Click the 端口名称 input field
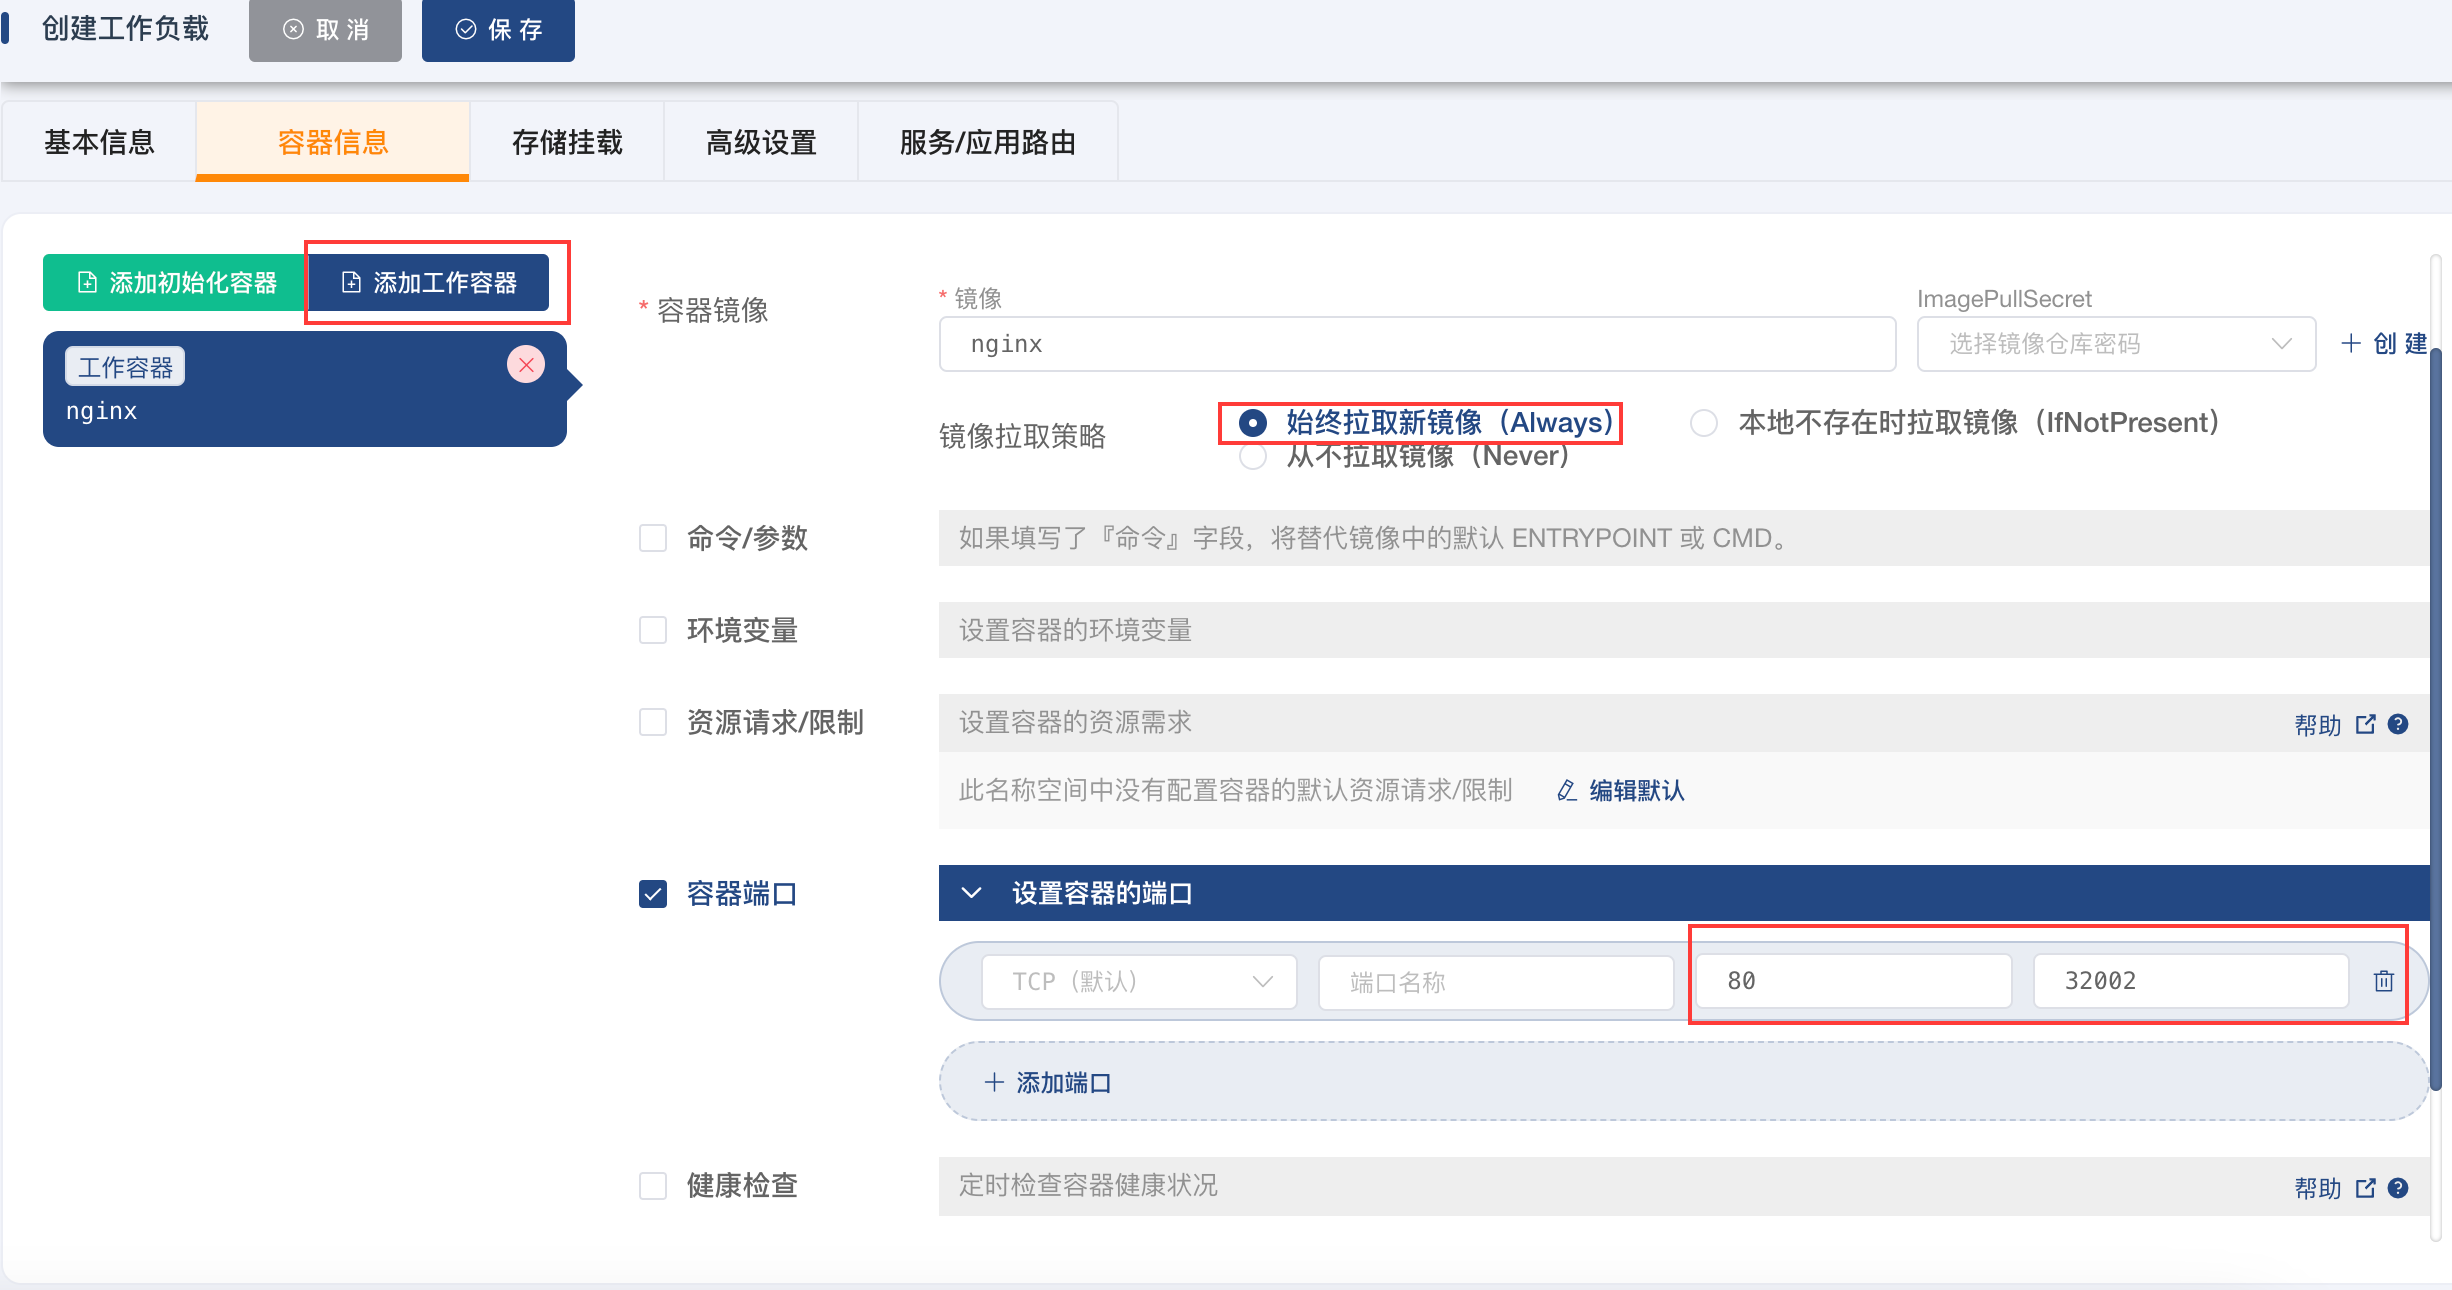The width and height of the screenshot is (2452, 1290). click(x=1495, y=982)
